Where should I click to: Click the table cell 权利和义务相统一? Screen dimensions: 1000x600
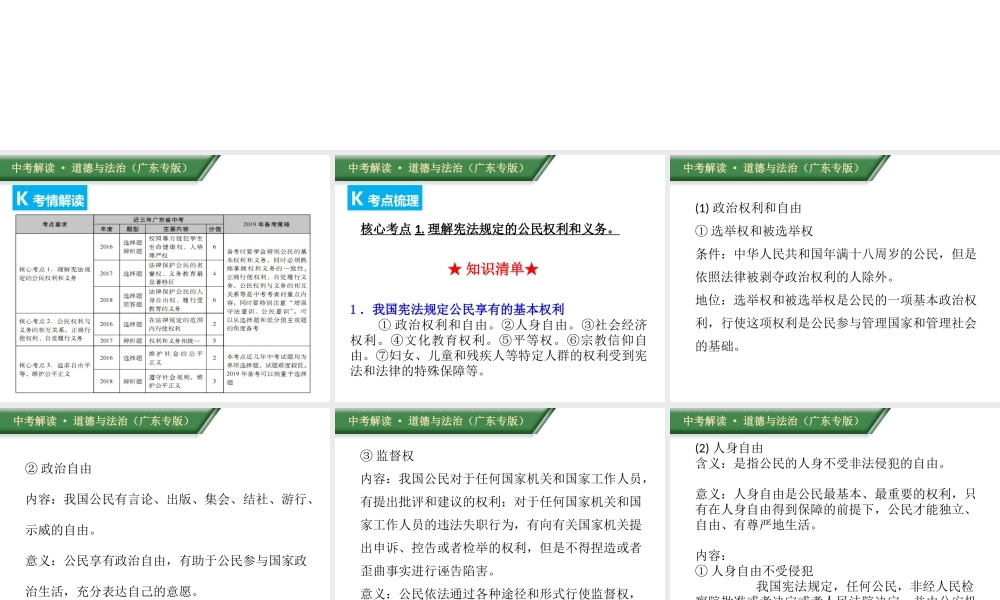(x=175, y=340)
